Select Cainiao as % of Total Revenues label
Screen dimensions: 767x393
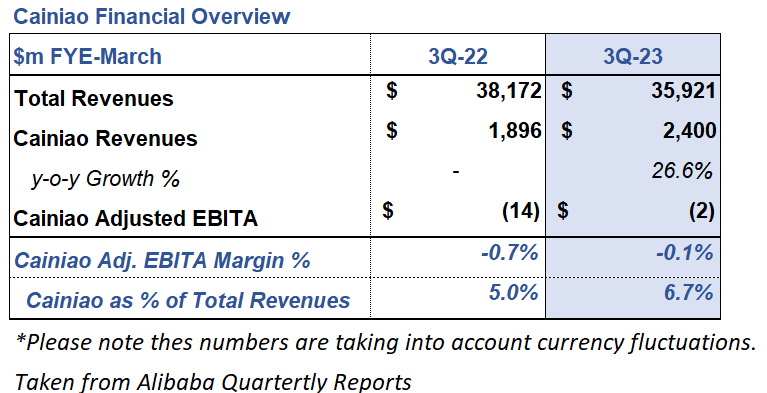click(188, 300)
